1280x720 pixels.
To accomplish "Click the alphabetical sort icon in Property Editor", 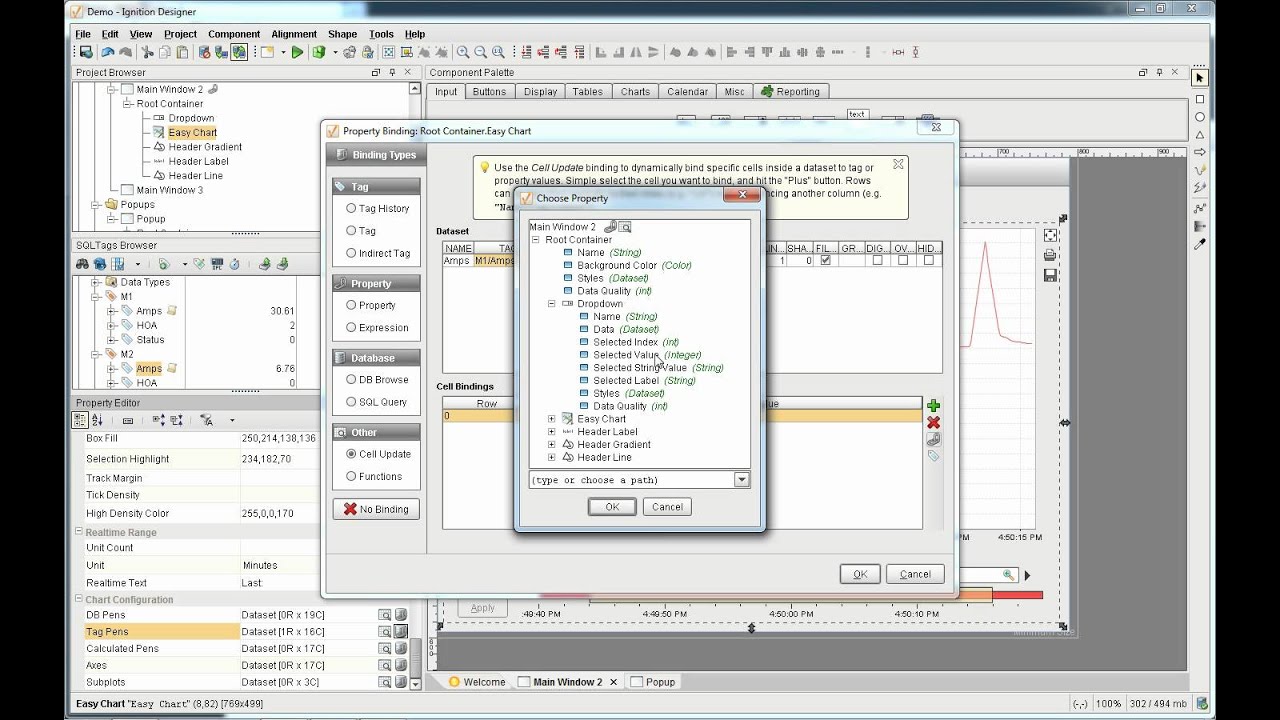I will [96, 420].
